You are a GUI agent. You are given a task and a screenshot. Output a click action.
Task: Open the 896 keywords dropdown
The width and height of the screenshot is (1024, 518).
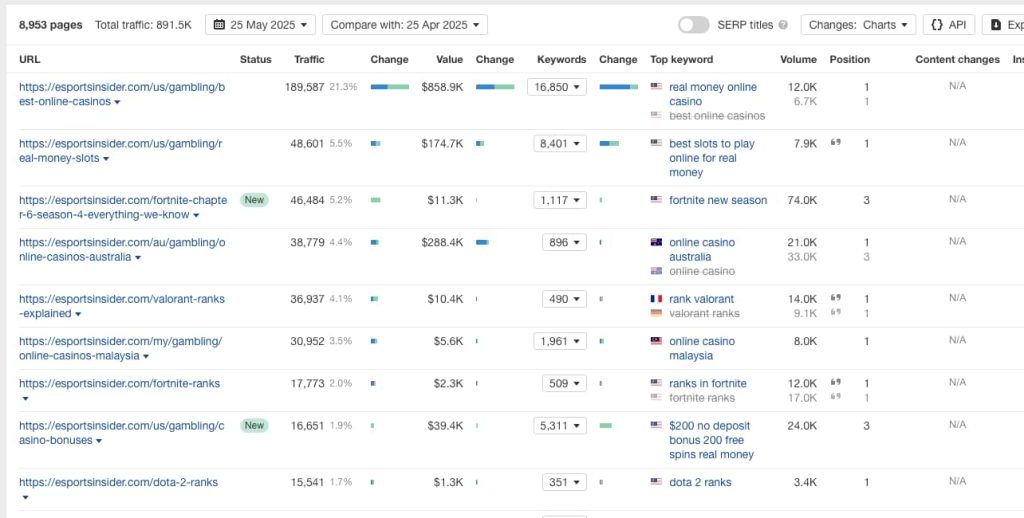(564, 242)
